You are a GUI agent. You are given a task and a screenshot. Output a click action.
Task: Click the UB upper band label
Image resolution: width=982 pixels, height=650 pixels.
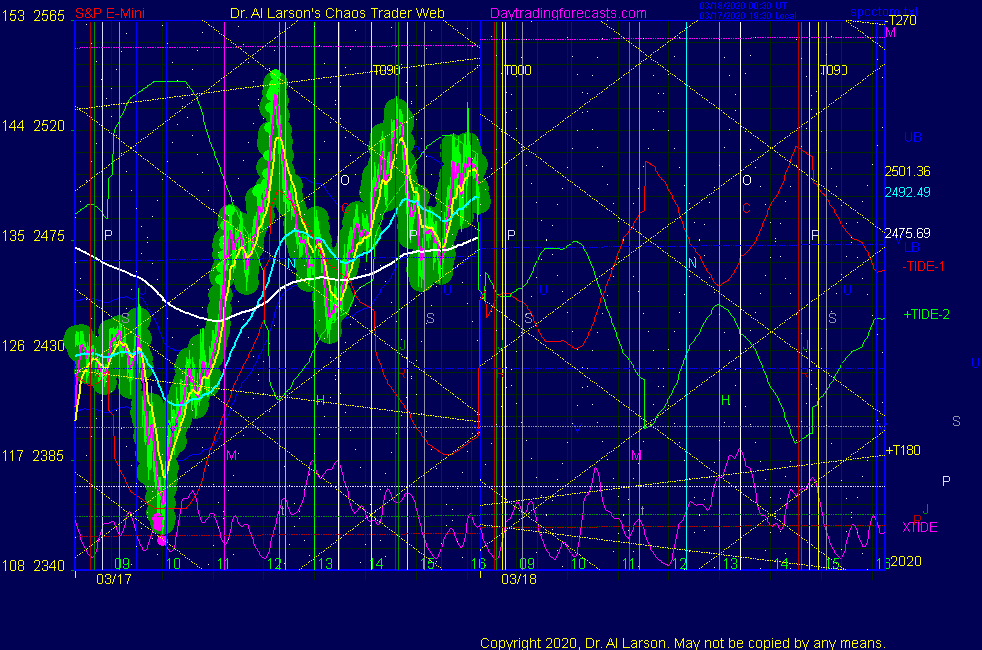coord(912,137)
